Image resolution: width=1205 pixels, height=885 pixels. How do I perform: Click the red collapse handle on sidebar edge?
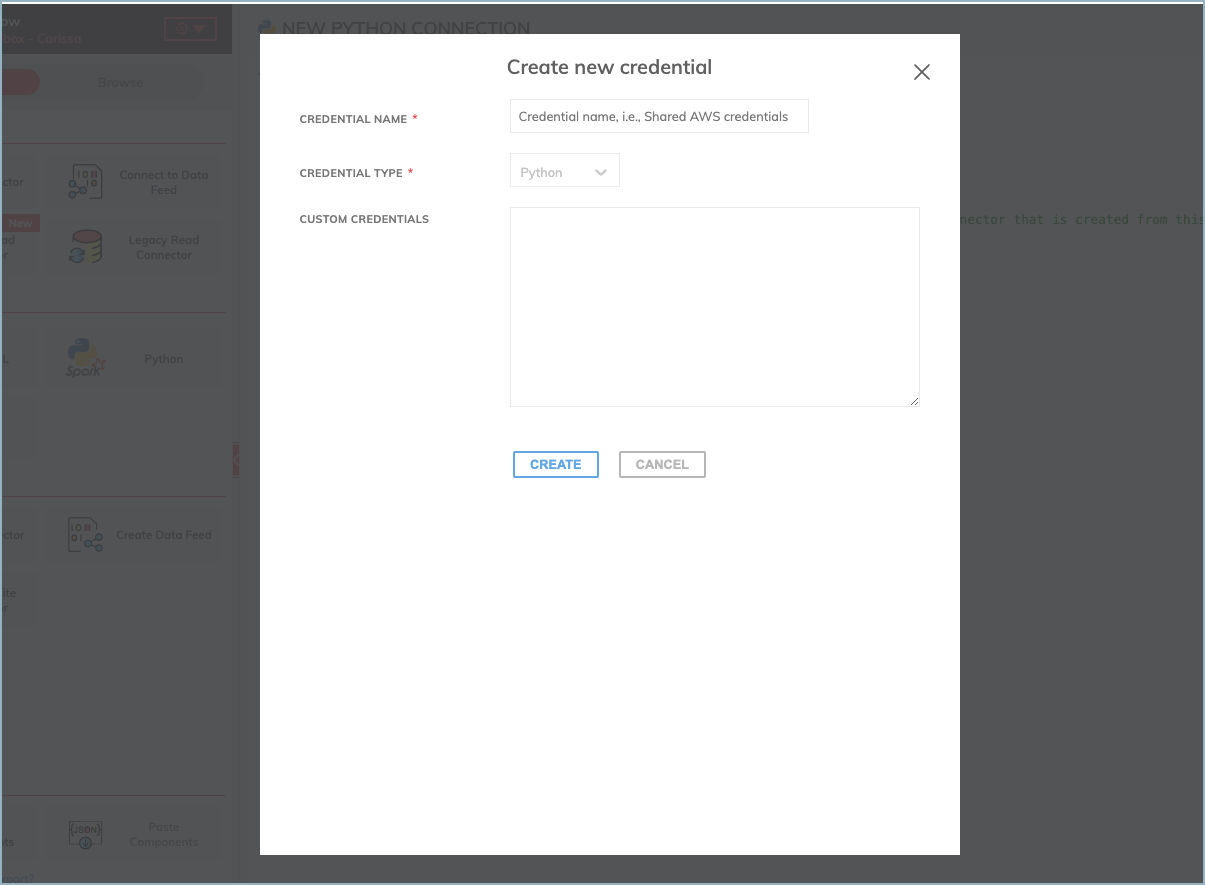tap(236, 460)
